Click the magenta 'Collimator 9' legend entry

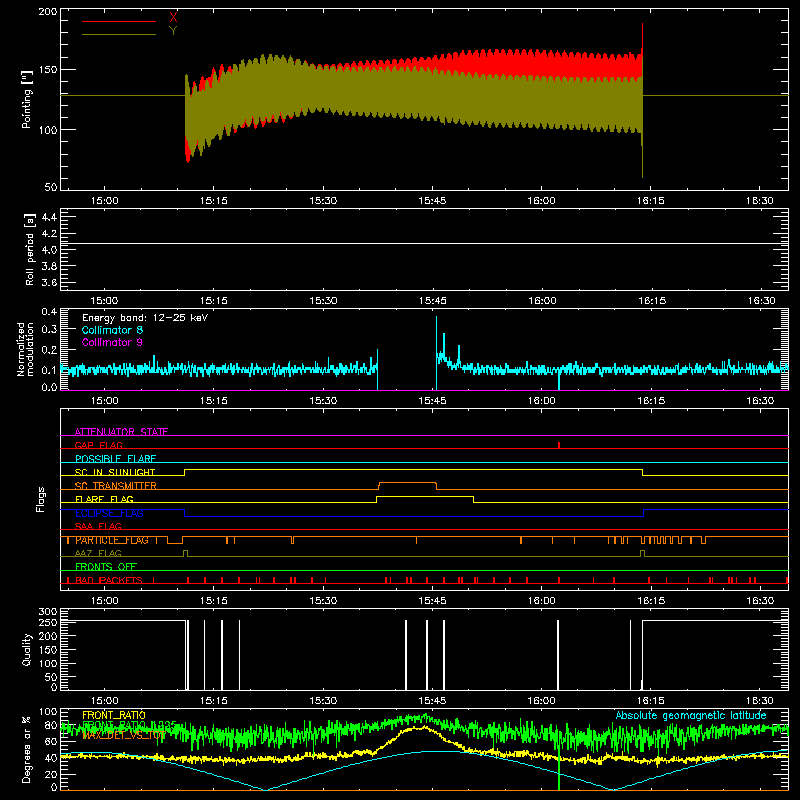112,342
